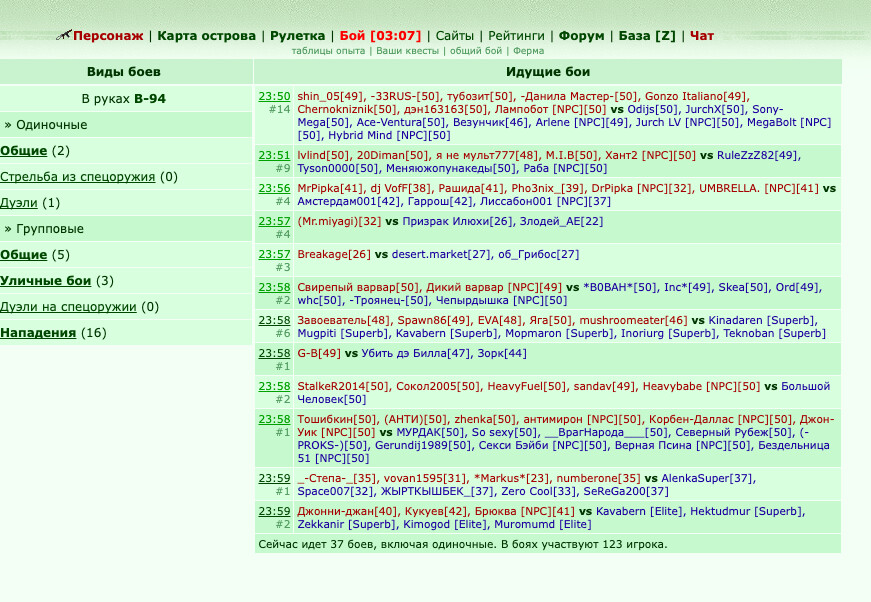Screen dimensions: 871x602
Task: Open Уличные бои list
Action: pos(45,280)
